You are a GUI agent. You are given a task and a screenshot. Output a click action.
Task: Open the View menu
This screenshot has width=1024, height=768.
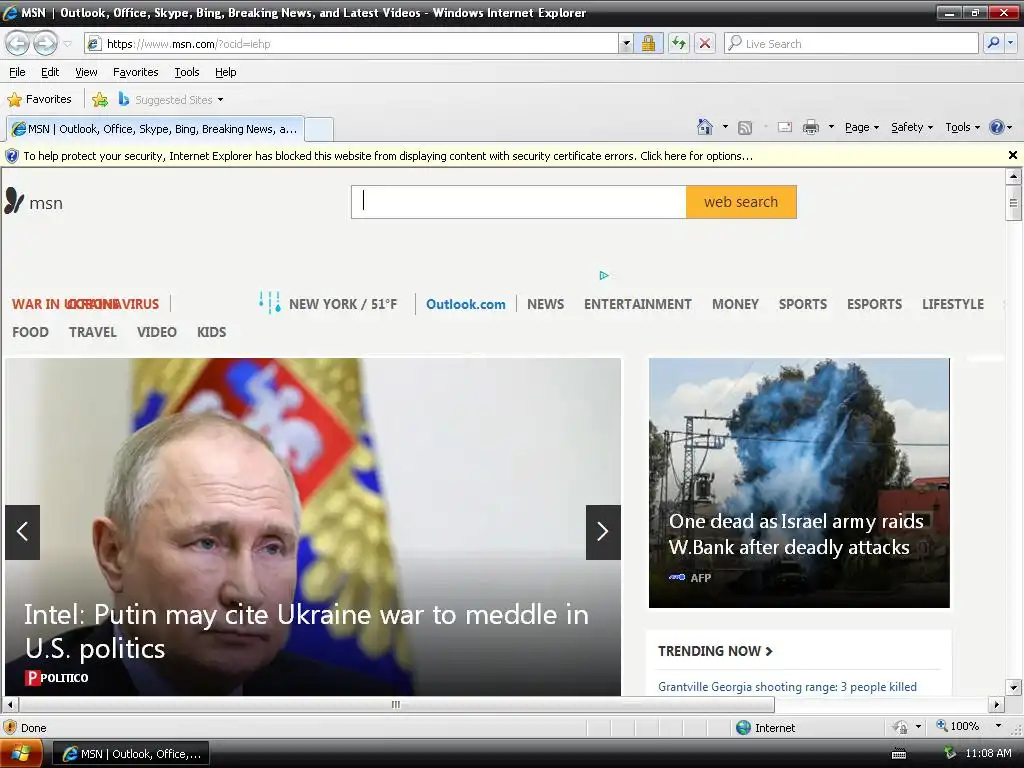tap(86, 72)
